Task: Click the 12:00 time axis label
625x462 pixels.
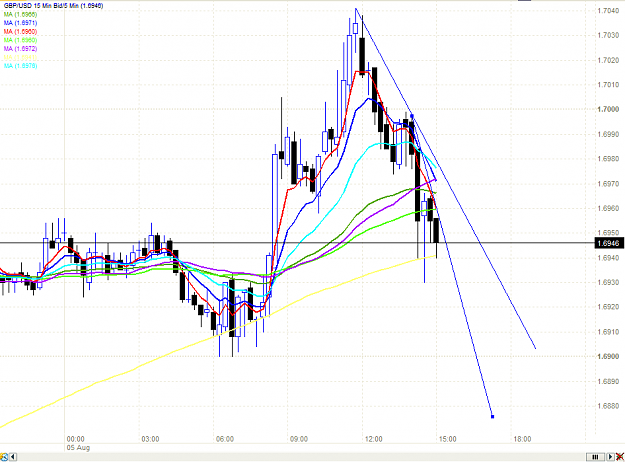Action: click(x=373, y=439)
